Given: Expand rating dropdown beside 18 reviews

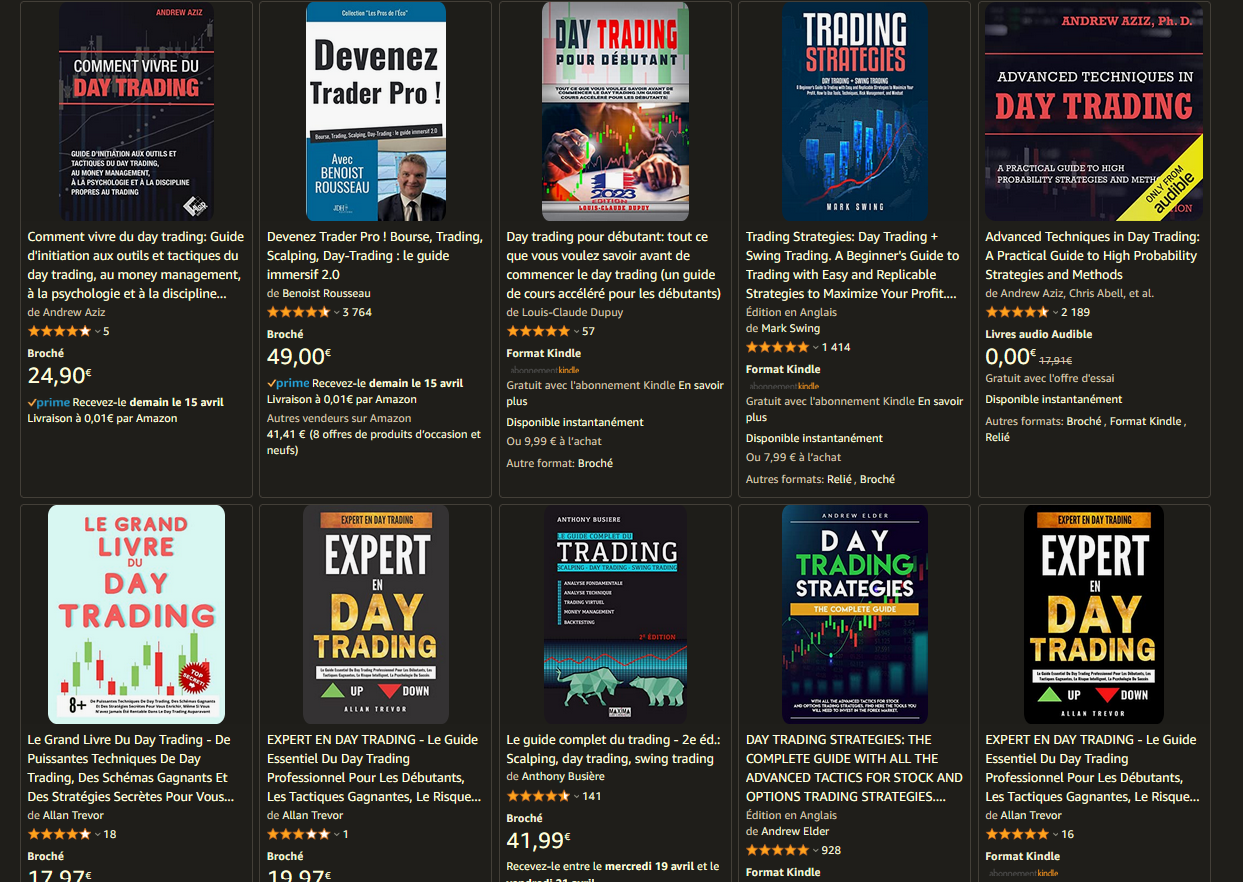Looking at the screenshot, I should click(97, 835).
